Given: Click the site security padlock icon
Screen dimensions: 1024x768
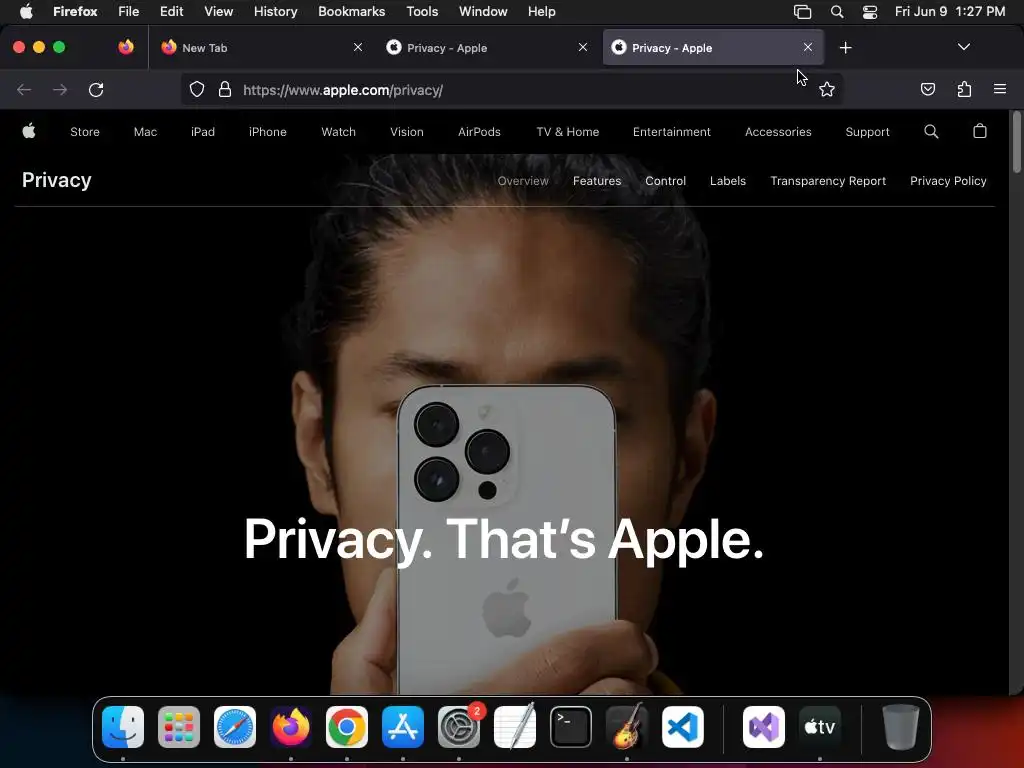Looking at the screenshot, I should (x=225, y=89).
